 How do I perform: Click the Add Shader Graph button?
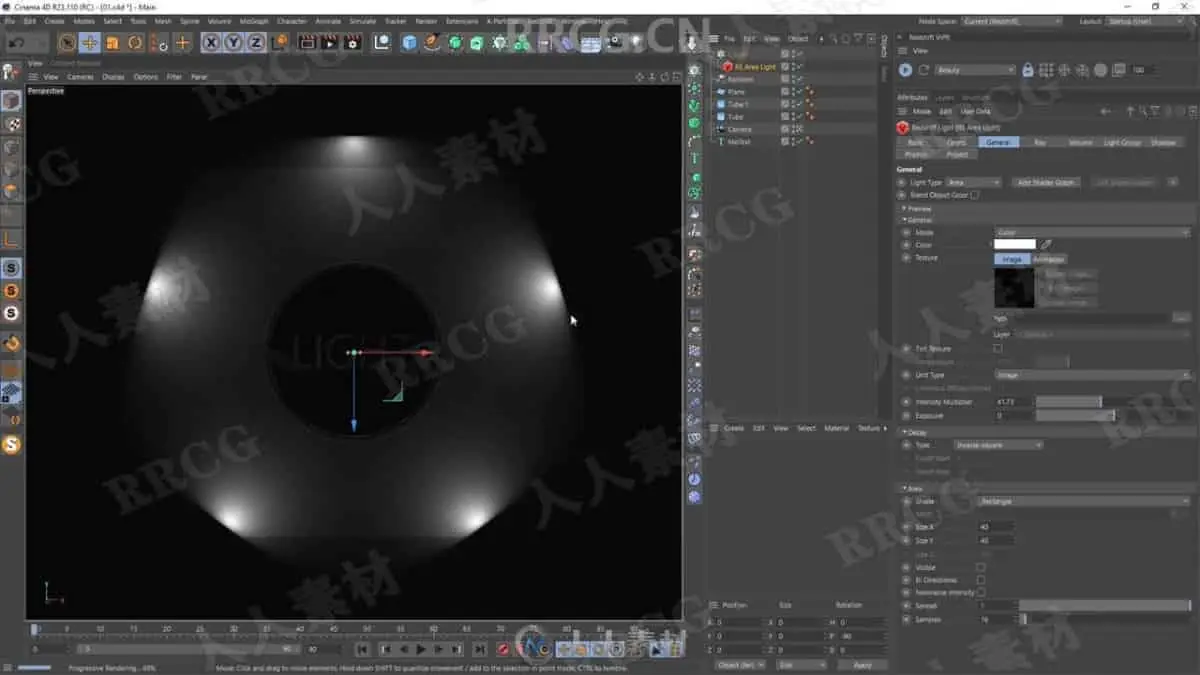(x=1046, y=183)
